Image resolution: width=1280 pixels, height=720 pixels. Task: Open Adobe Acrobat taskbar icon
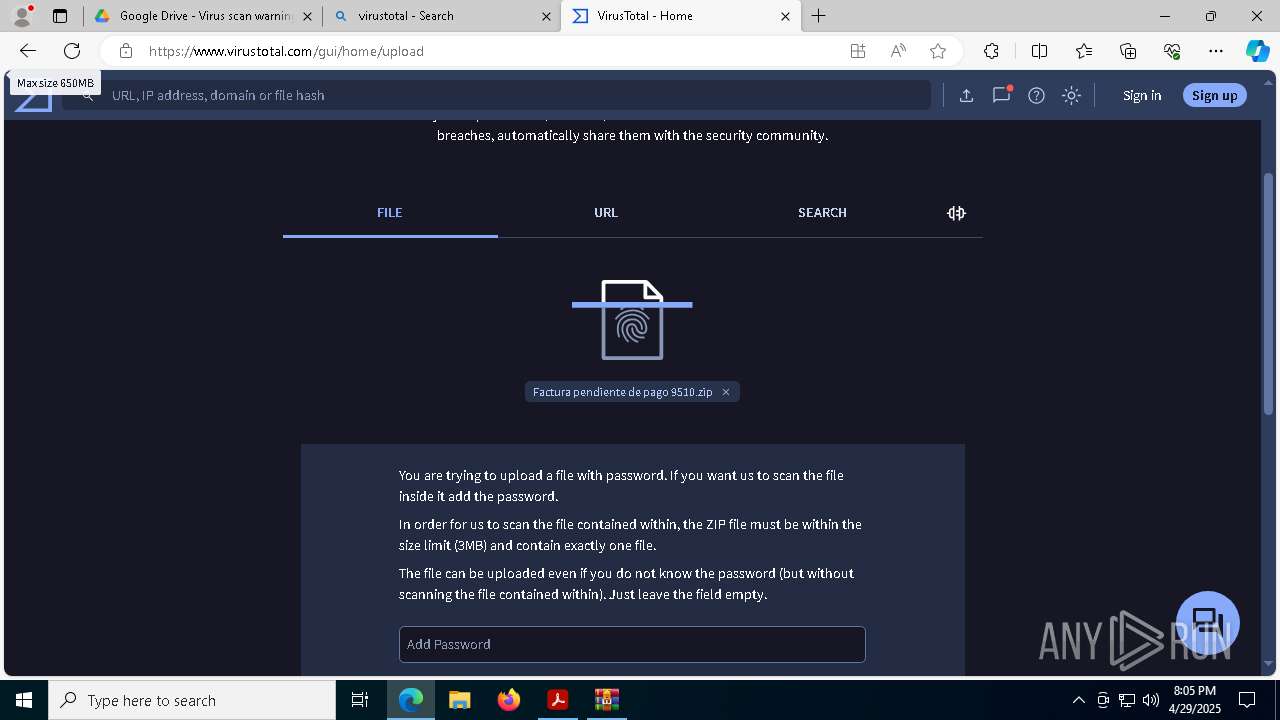point(557,700)
